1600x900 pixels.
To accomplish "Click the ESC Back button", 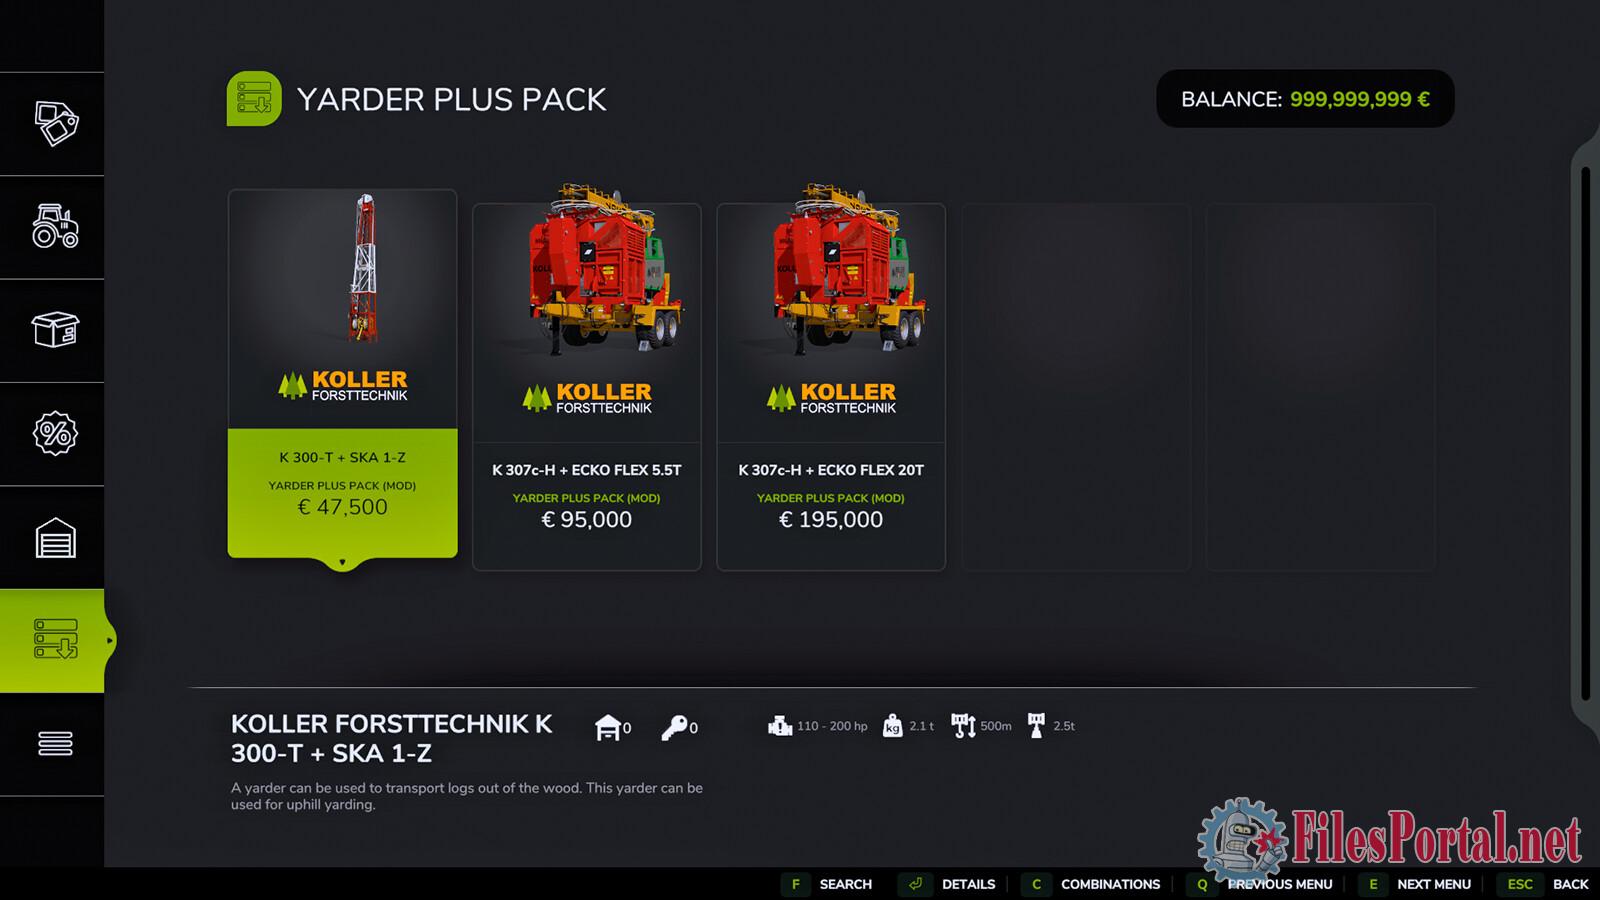I will click(1543, 884).
